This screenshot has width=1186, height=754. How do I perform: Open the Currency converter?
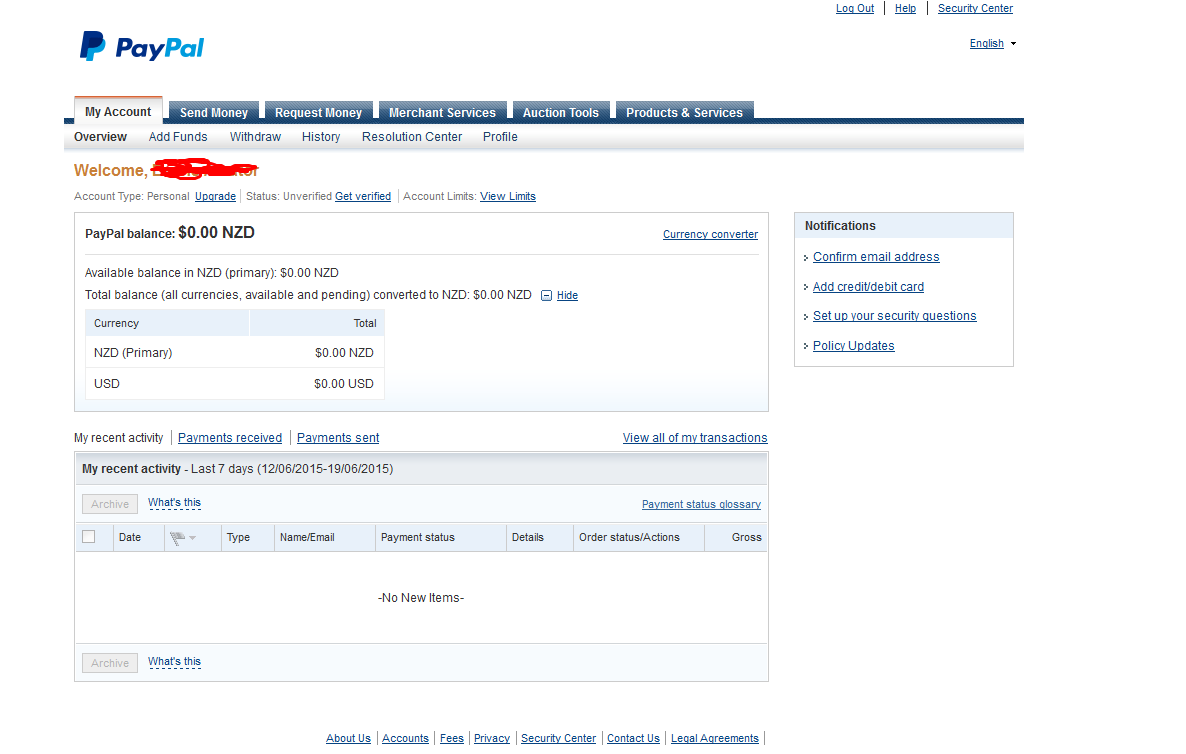tap(710, 234)
